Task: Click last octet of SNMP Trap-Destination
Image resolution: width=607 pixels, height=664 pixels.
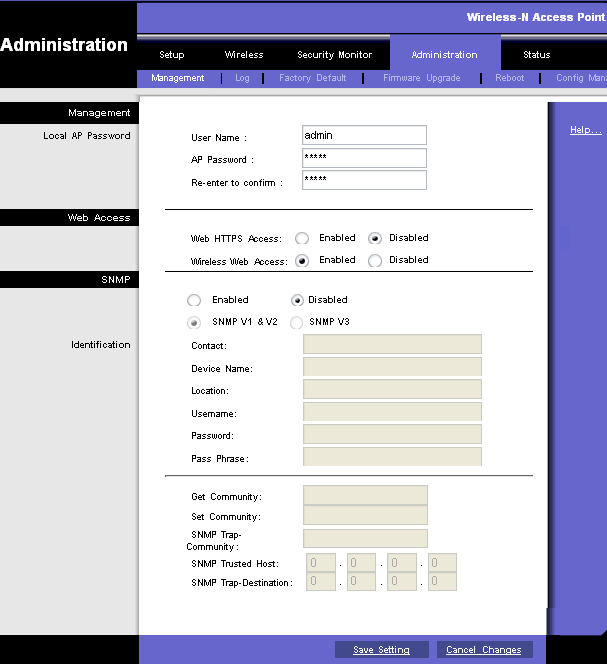Action: (442, 581)
